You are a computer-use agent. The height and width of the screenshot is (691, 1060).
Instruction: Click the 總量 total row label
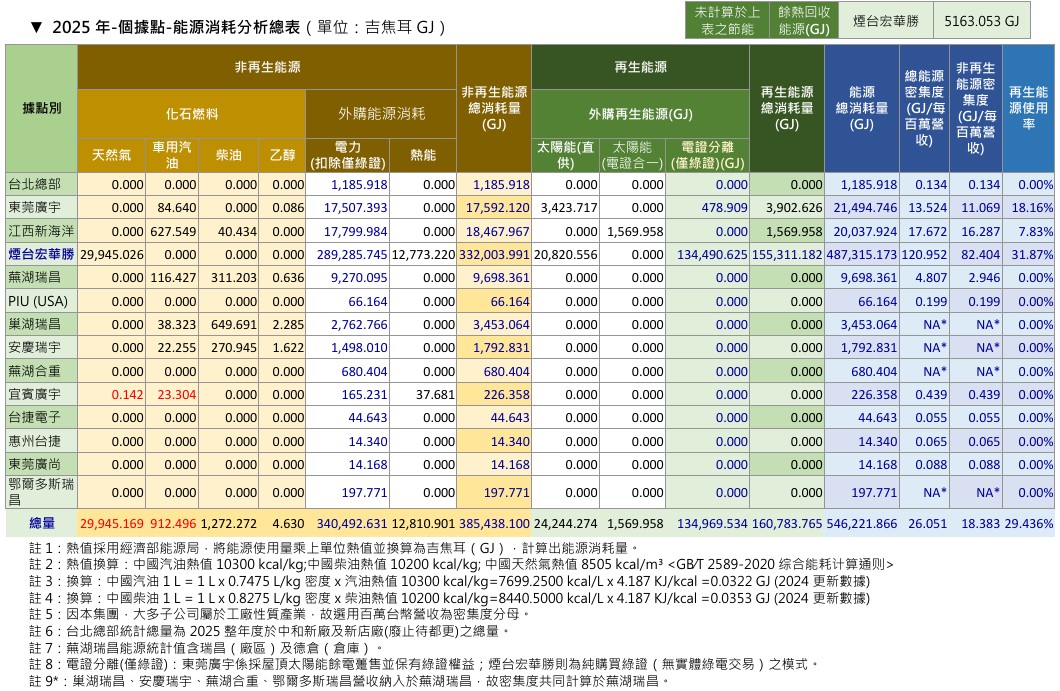(x=41, y=523)
